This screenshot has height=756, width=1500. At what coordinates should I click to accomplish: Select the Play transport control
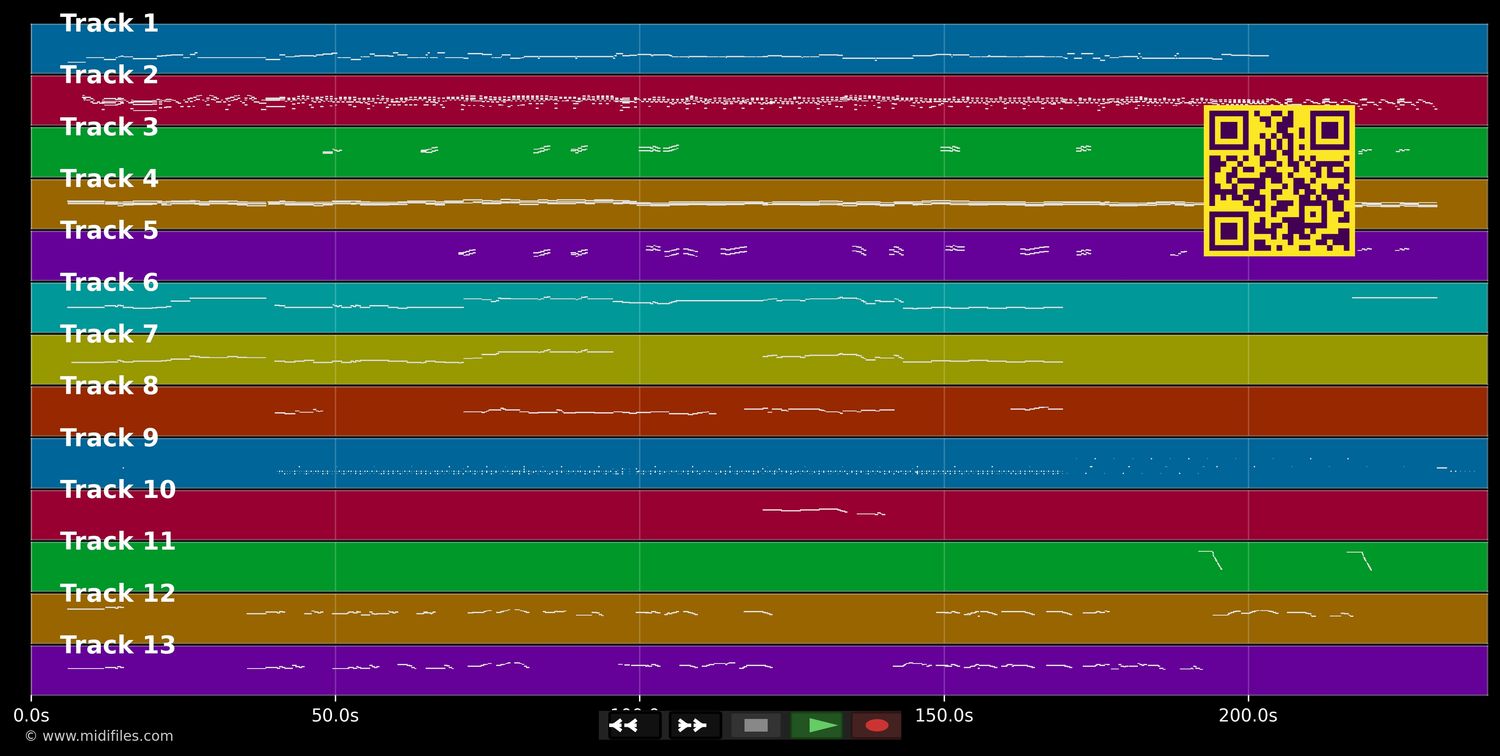(x=817, y=725)
